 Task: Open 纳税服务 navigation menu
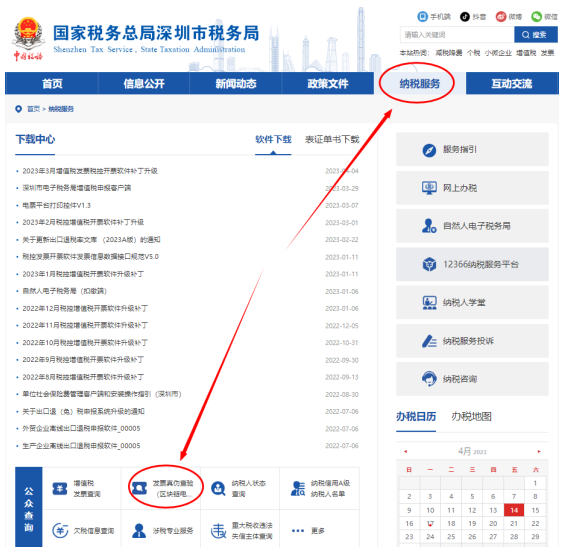420,83
